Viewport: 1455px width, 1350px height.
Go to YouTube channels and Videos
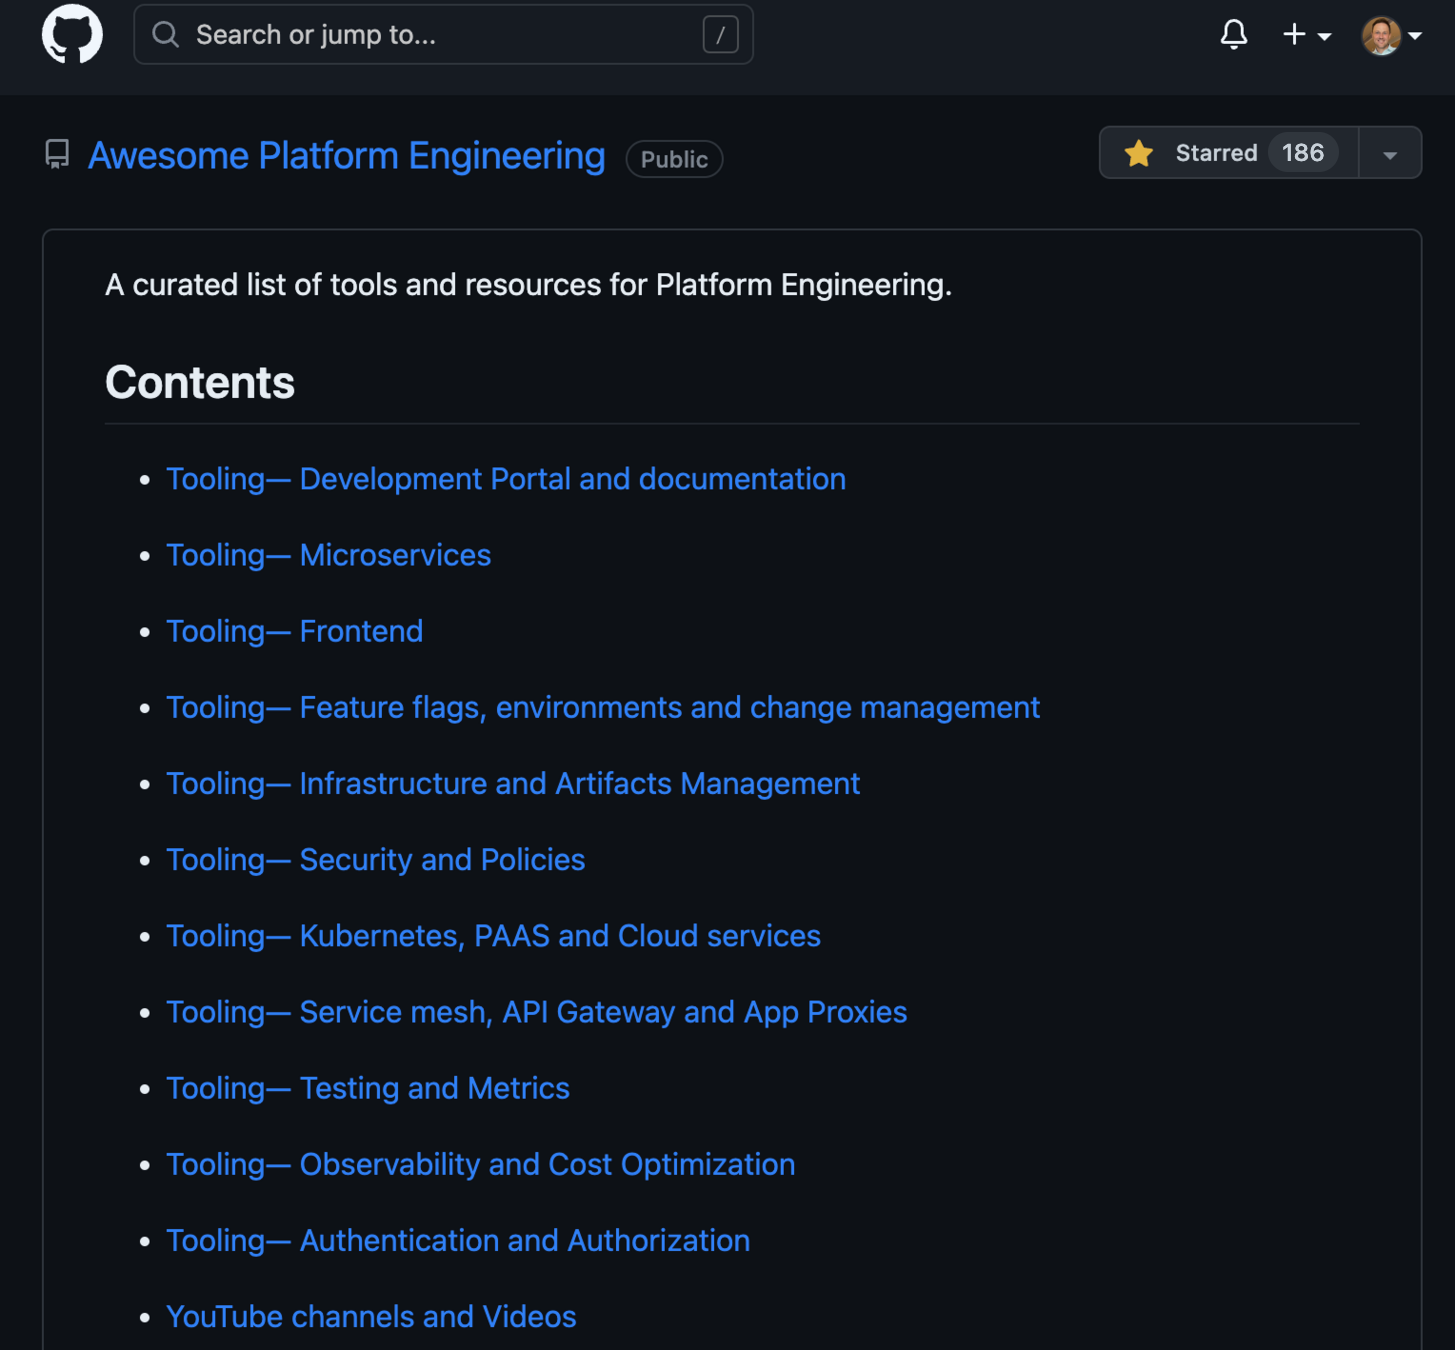pos(371,1316)
